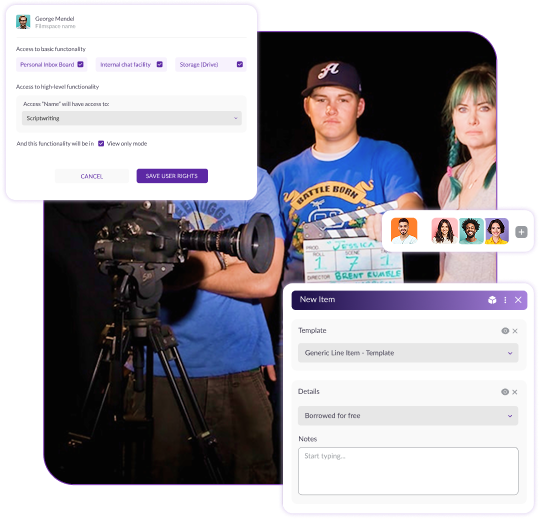Remove the Details section with X
This screenshot has width=539, height=519.
(515, 392)
